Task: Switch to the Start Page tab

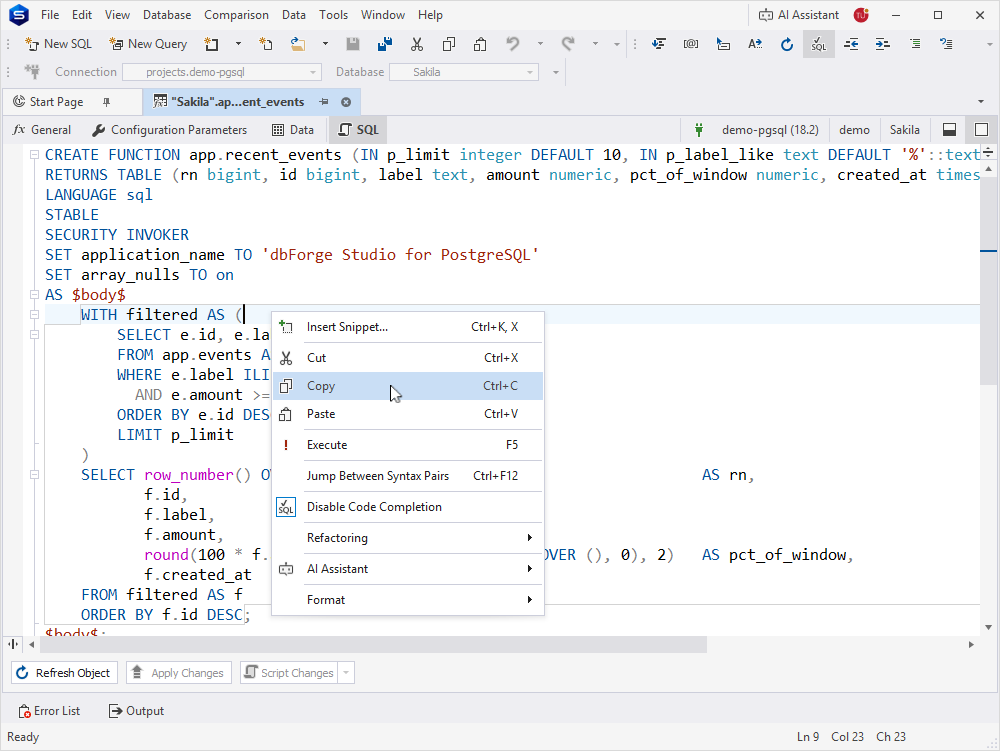Action: [x=57, y=102]
